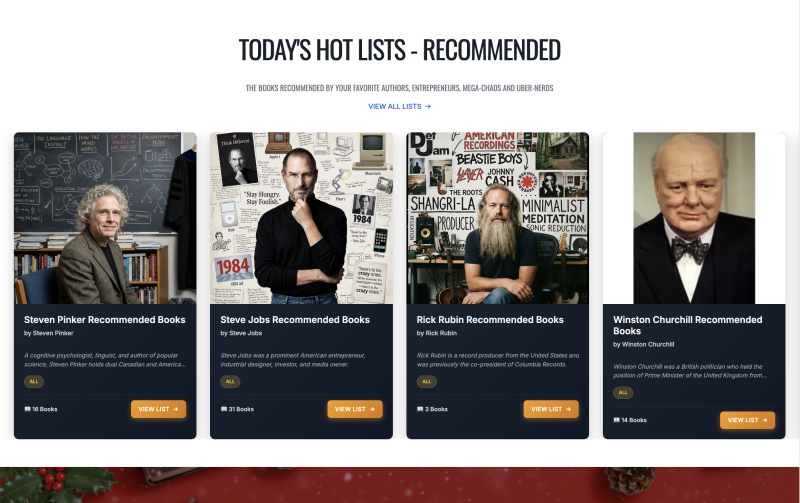The width and height of the screenshot is (800, 503).
Task: Open the Rick Rubin studio thumbnail
Action: [x=497, y=218]
